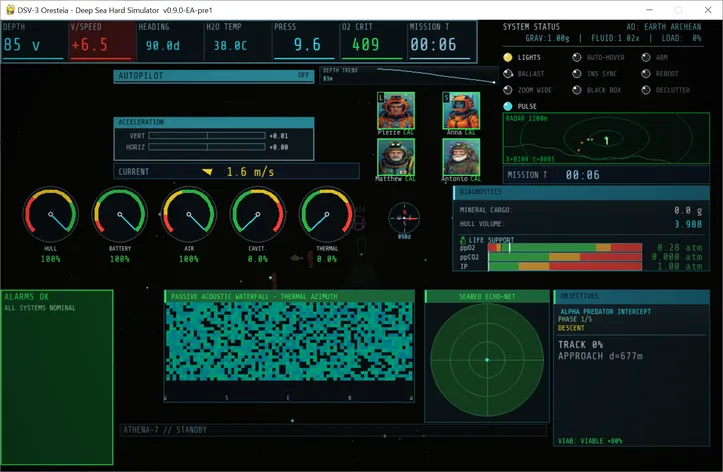Click the HEADING 90.0d readout
Viewport: 723px width, 472px height.
tap(169, 40)
